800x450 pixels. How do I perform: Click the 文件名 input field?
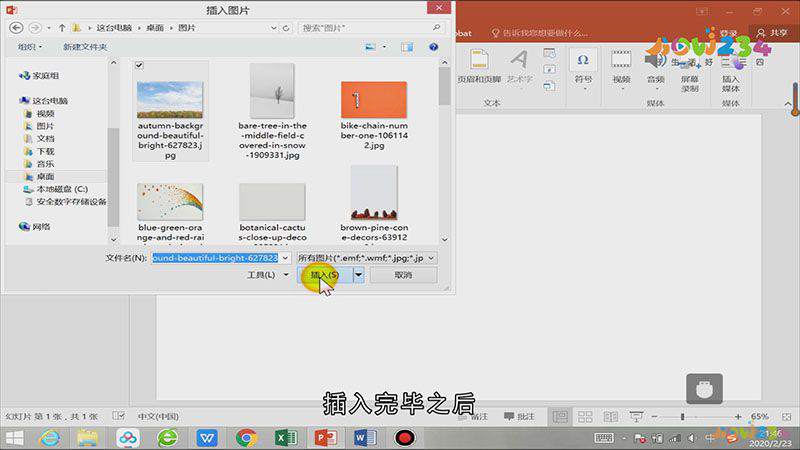215,258
